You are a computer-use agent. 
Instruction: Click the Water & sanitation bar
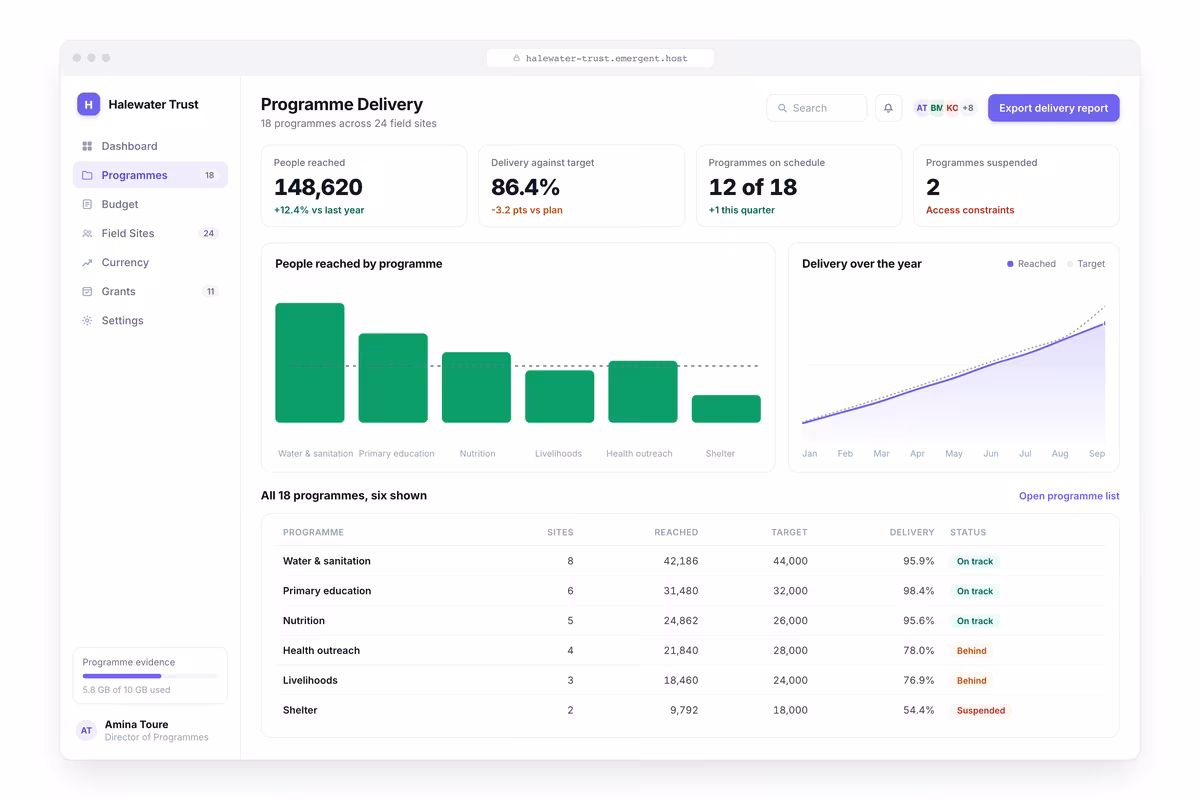pos(310,363)
